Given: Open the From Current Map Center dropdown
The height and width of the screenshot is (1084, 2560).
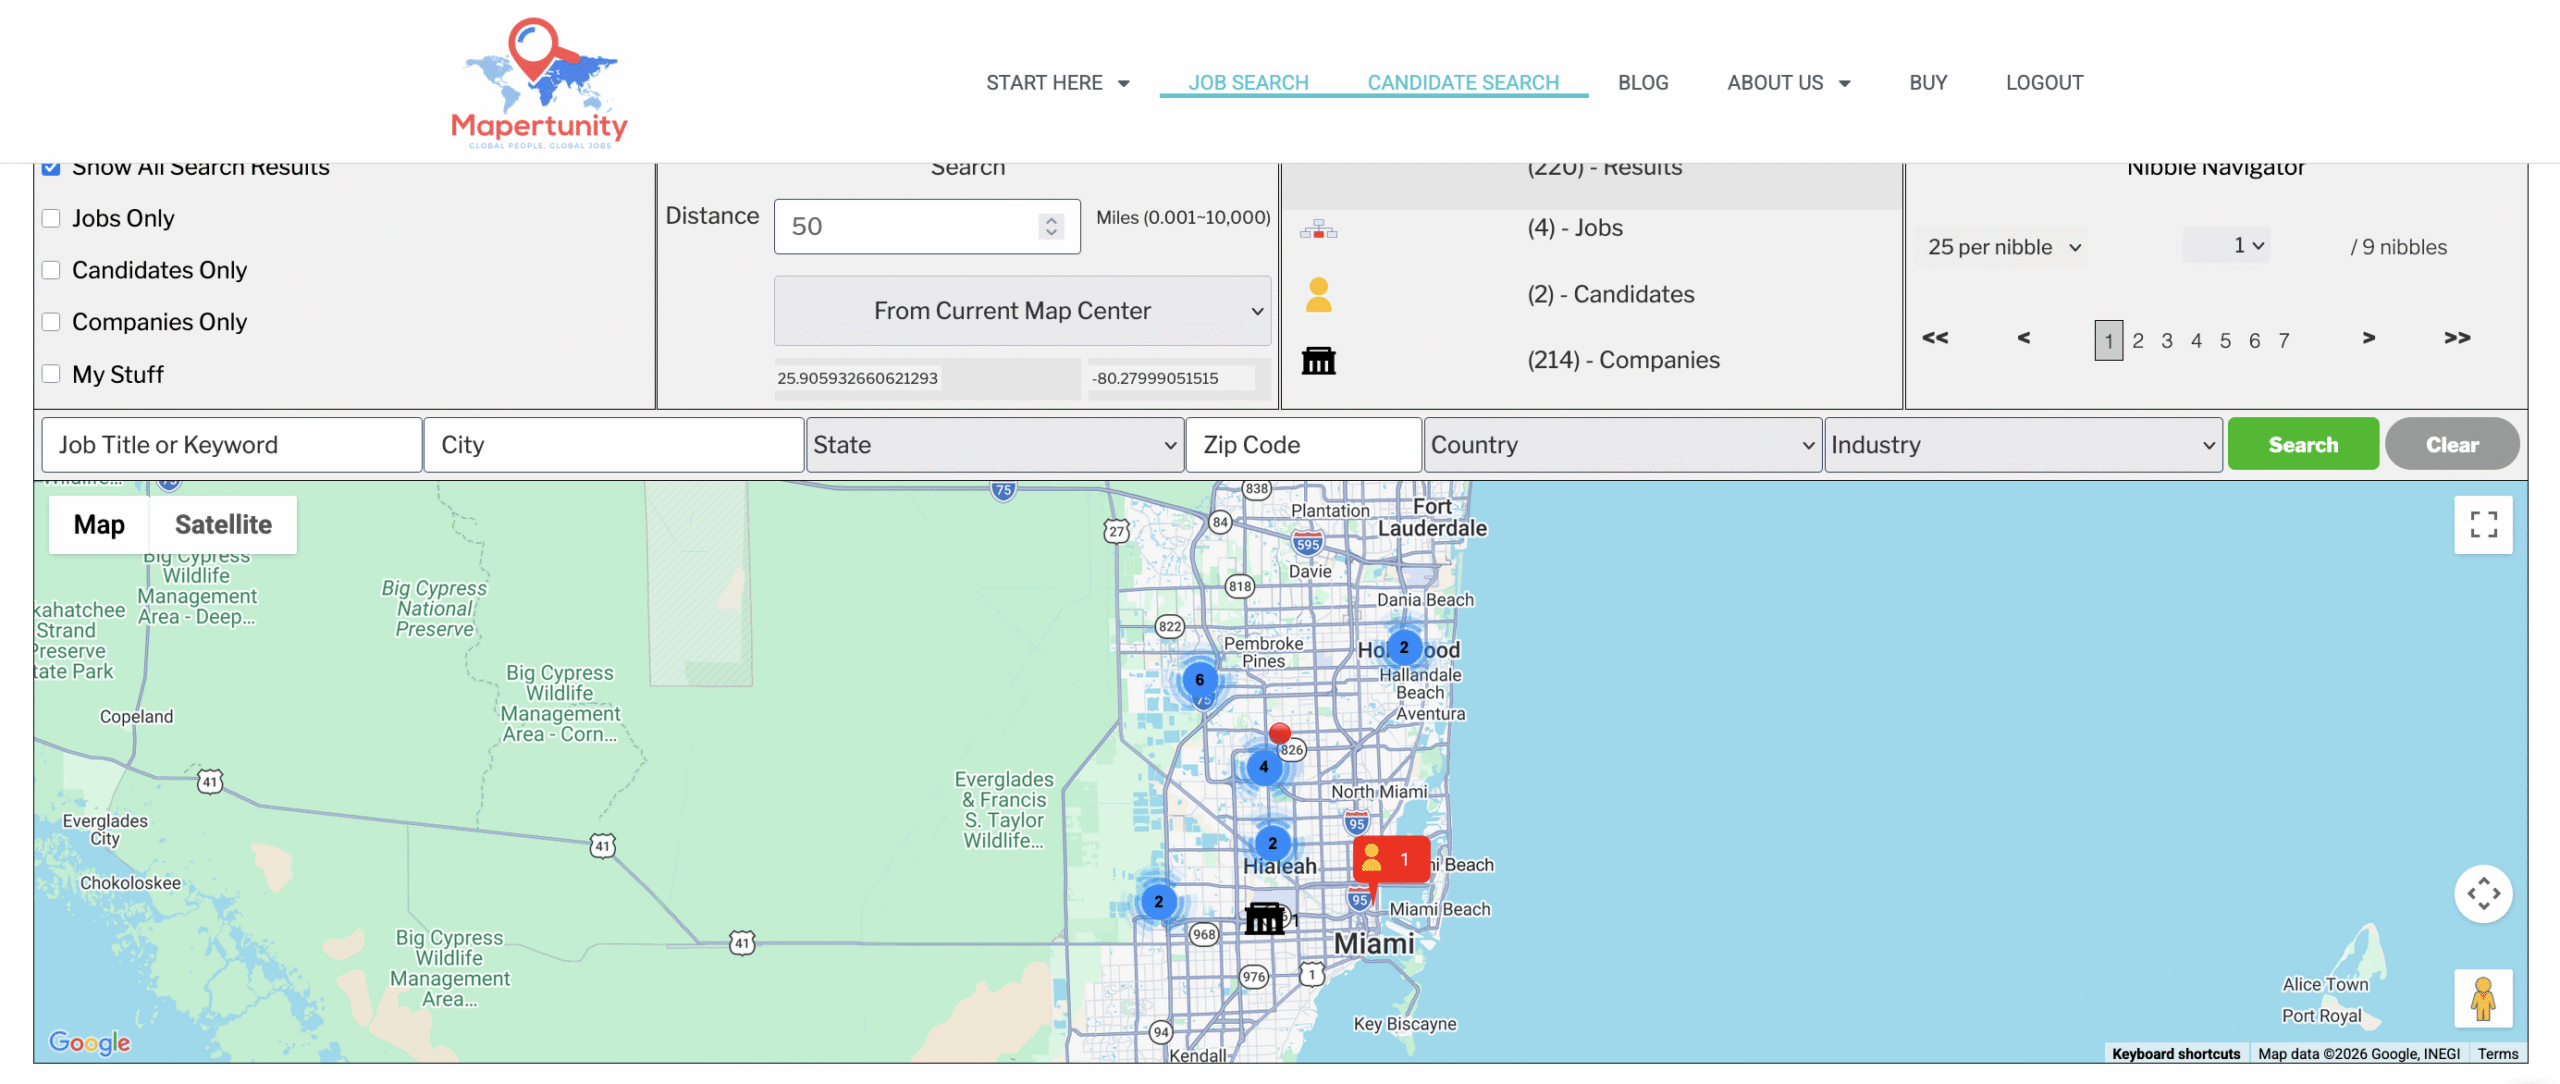Looking at the screenshot, I should coord(1022,311).
